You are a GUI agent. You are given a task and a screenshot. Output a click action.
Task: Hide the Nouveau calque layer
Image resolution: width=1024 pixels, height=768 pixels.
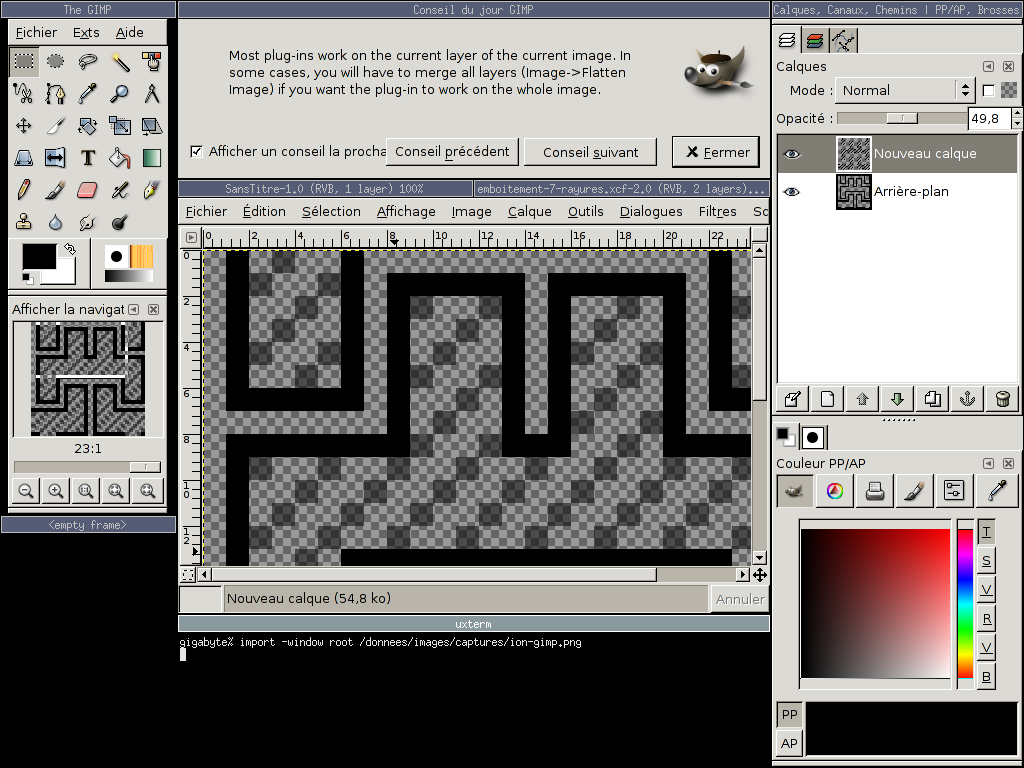(792, 154)
